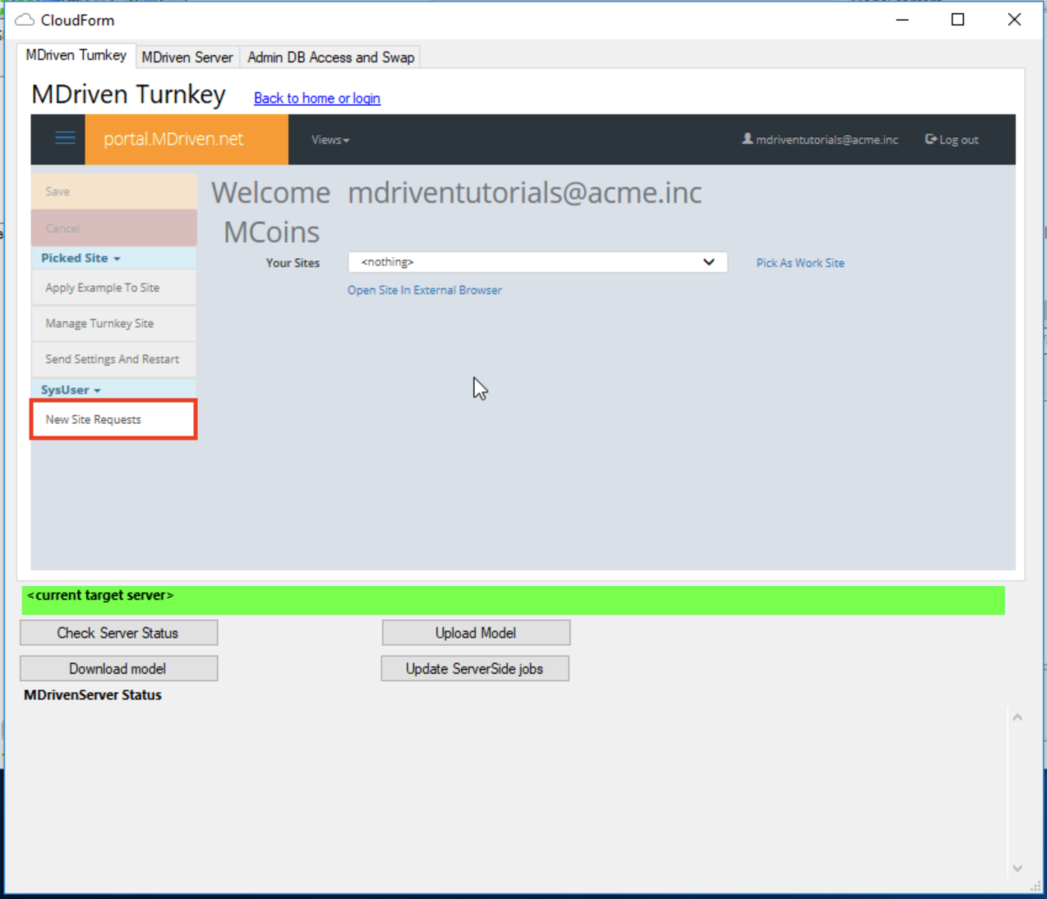The width and height of the screenshot is (1047, 899).
Task: Click Pick As Work Site link
Action: click(800, 263)
